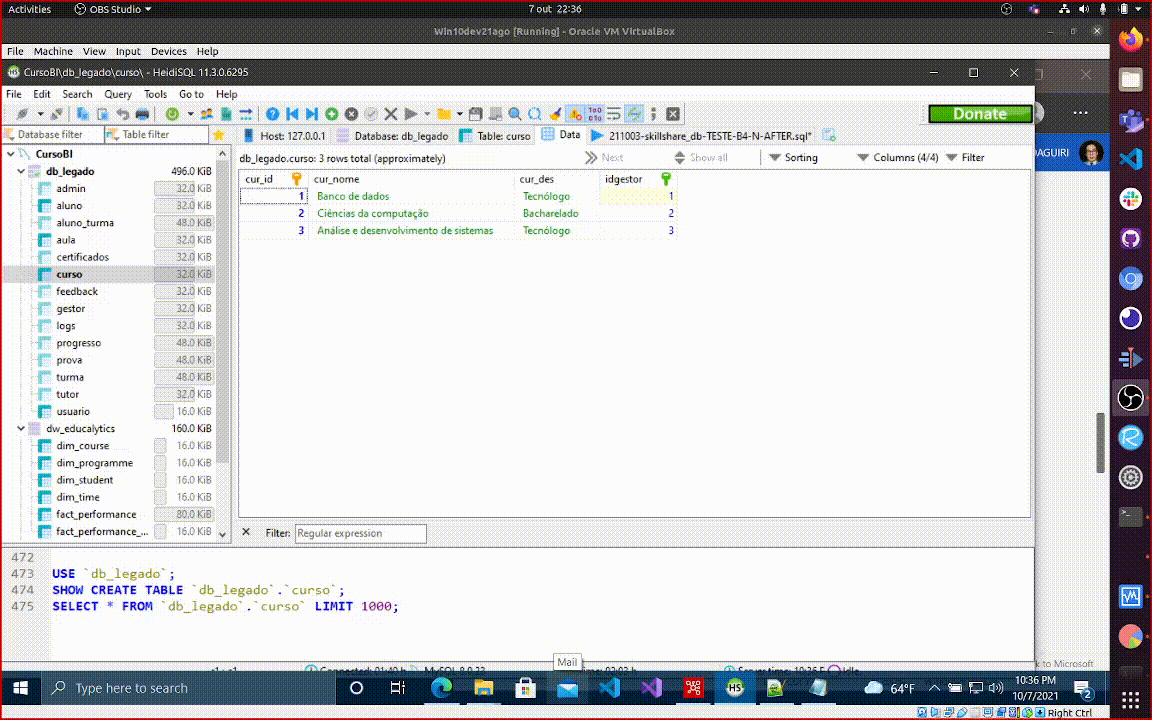Switch to the Database: db_legado tab
Viewport: 1152px width, 720px height.
(x=392, y=136)
